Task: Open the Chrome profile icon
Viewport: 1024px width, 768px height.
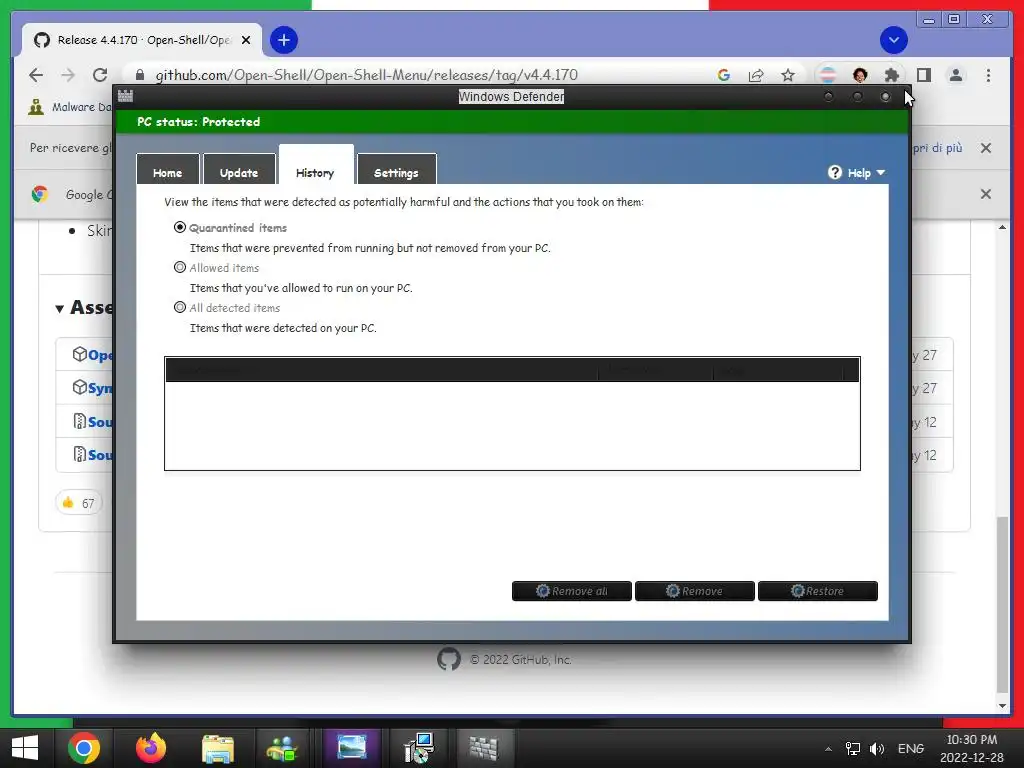Action: [x=955, y=75]
